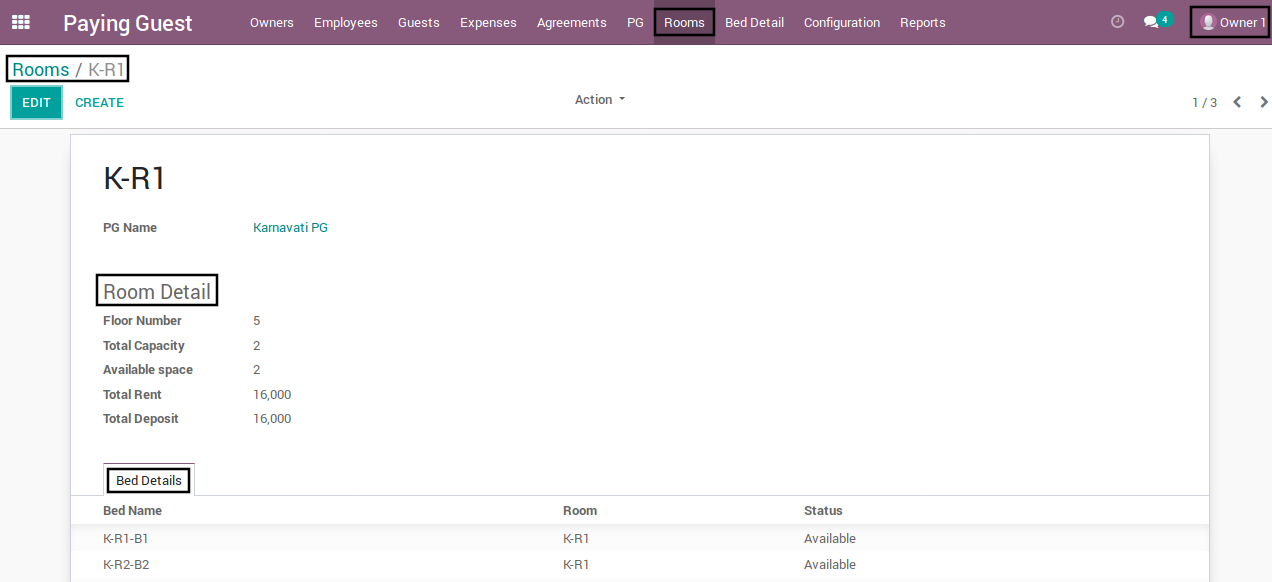Click the Total Deposit value 16,000
The image size is (1272, 582).
point(272,419)
